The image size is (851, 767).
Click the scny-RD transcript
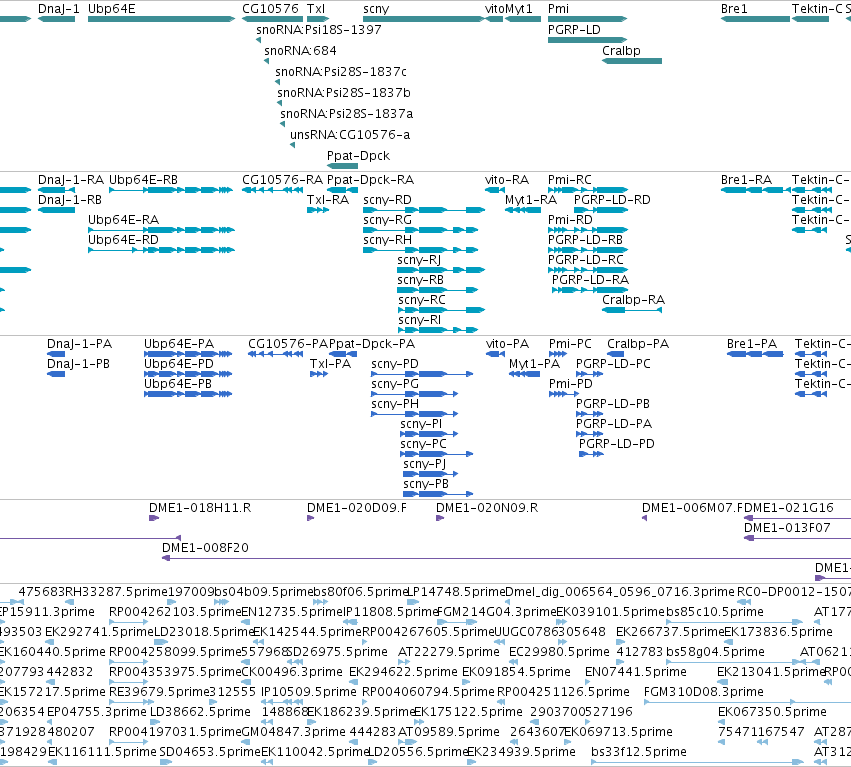point(424,210)
